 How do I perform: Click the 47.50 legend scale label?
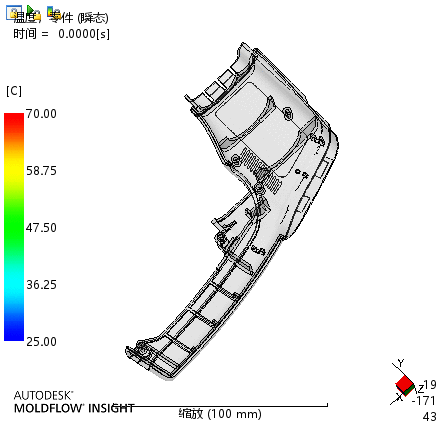42,228
